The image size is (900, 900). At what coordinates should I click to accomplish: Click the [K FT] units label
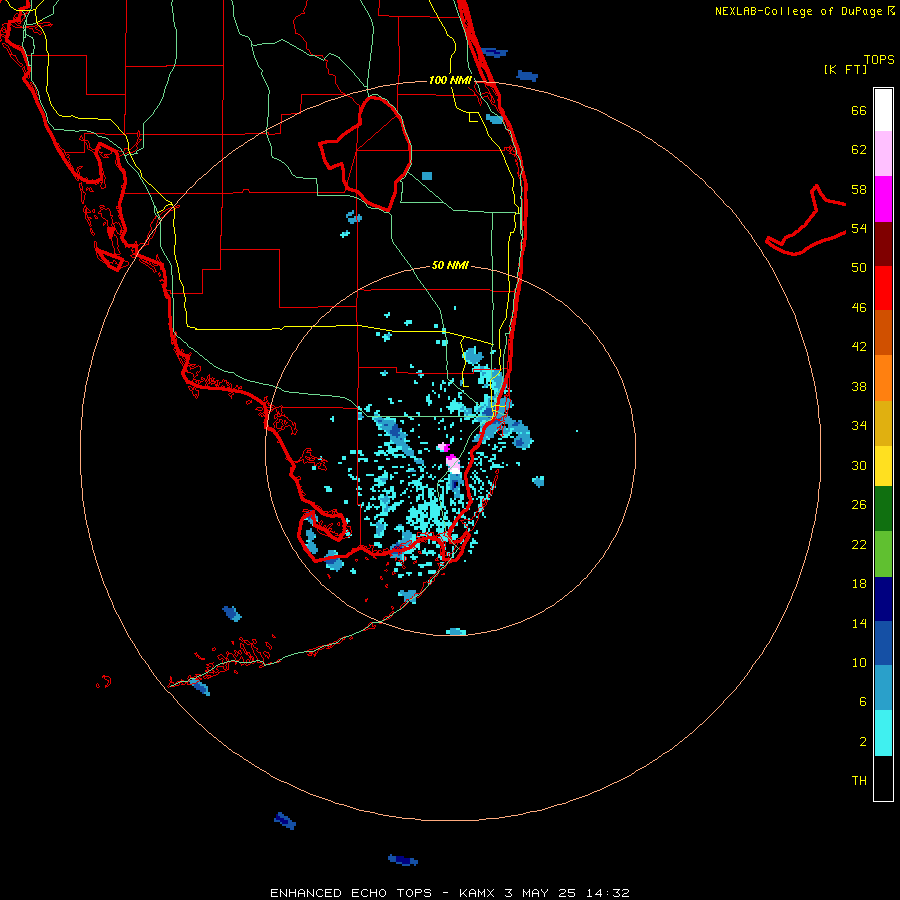tap(845, 69)
